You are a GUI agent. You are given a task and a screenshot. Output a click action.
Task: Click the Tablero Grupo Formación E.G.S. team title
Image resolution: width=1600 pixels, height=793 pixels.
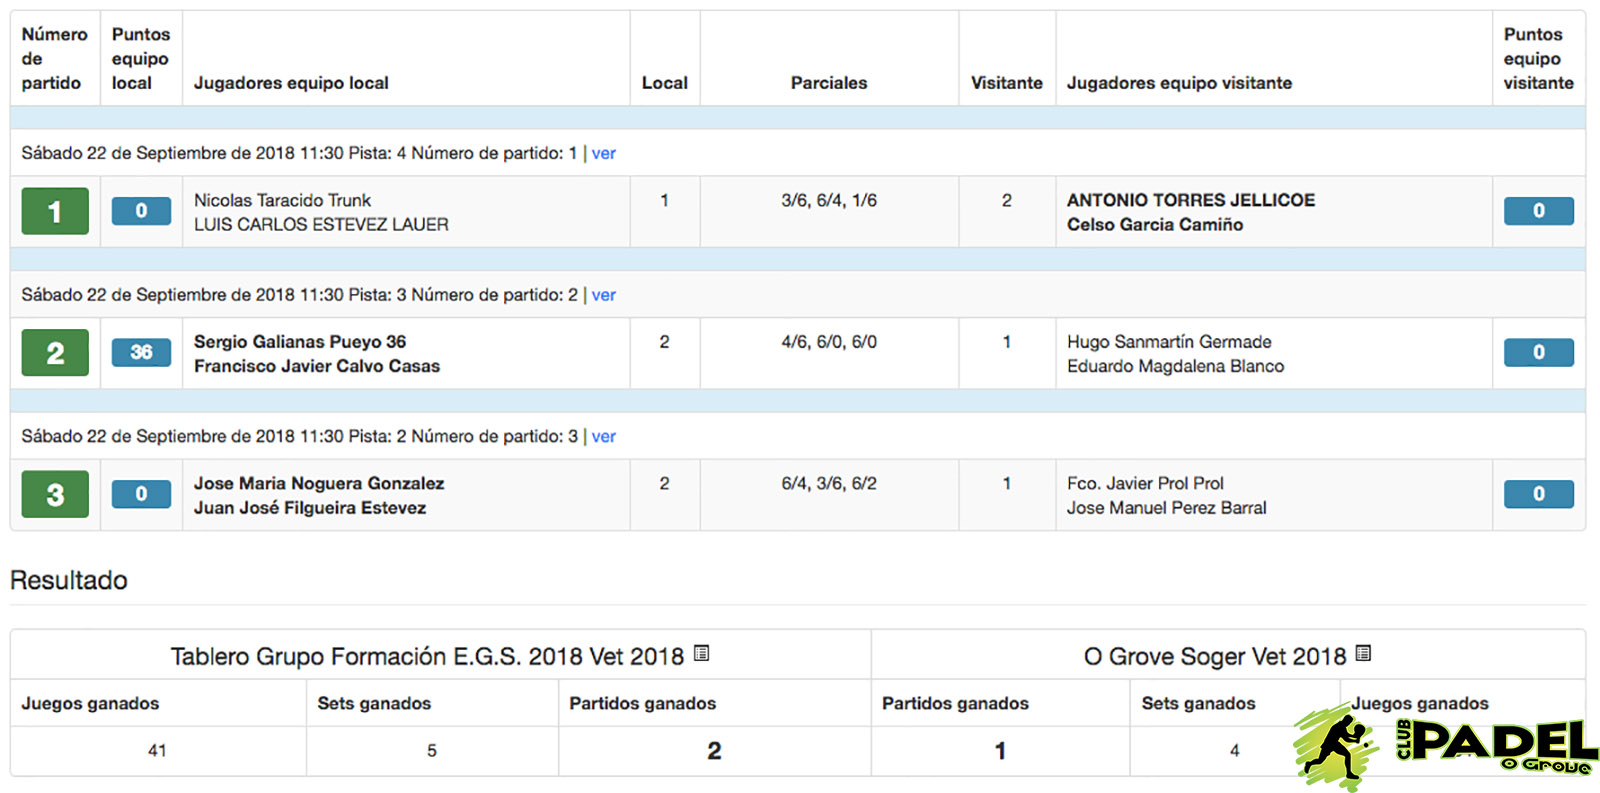pos(427,656)
